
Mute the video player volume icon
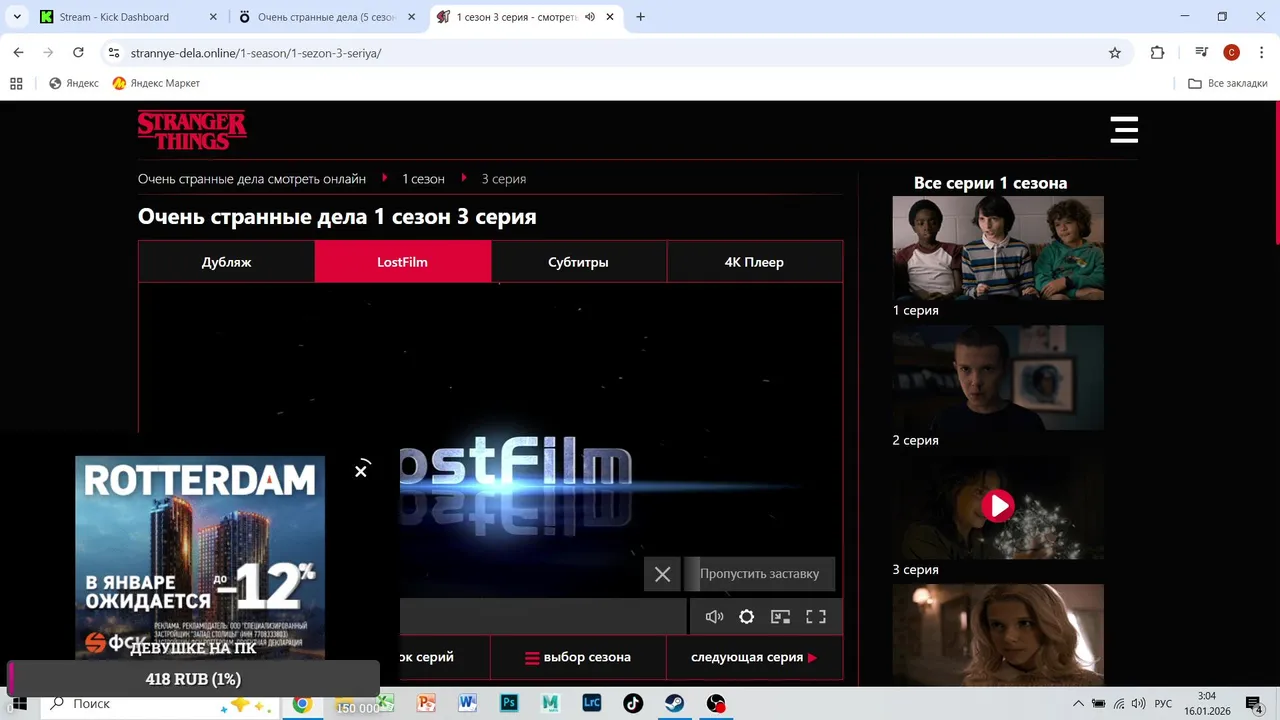coord(714,617)
